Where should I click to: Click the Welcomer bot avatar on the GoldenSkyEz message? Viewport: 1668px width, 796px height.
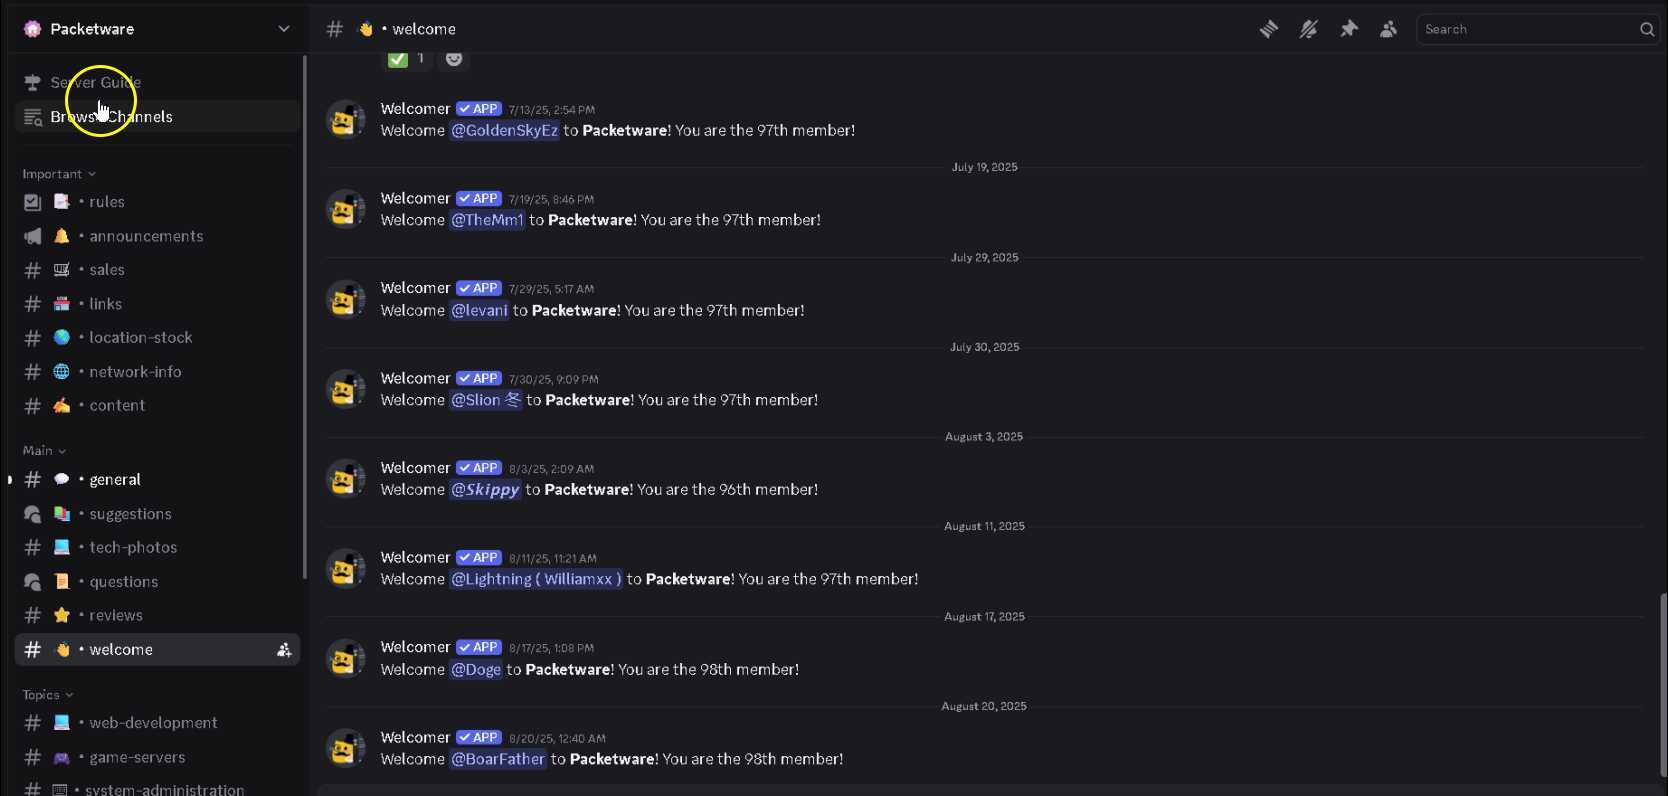click(x=346, y=120)
